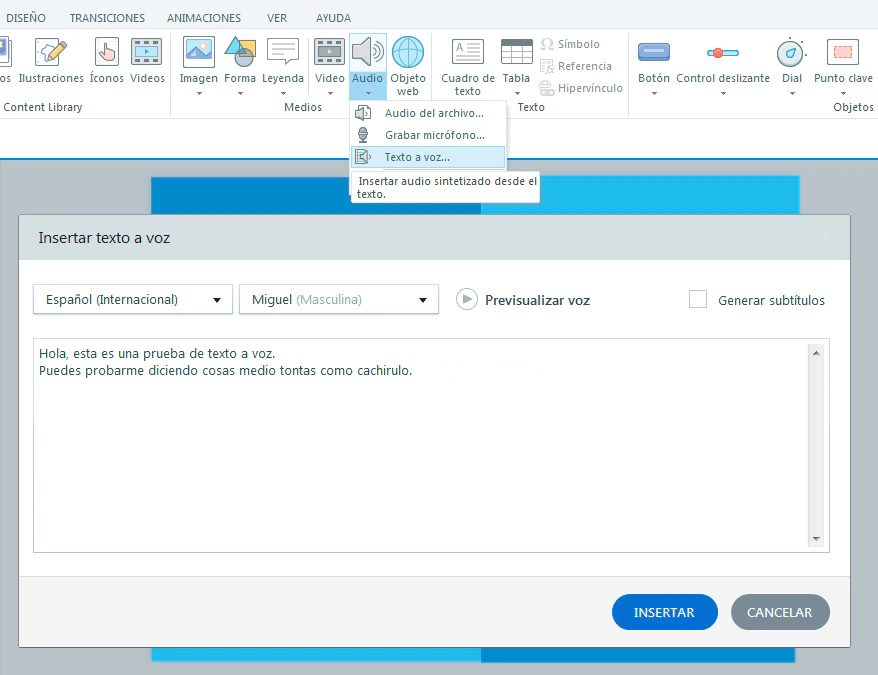
Task: Expand the Leyenda dropdown arrow
Action: (283, 94)
